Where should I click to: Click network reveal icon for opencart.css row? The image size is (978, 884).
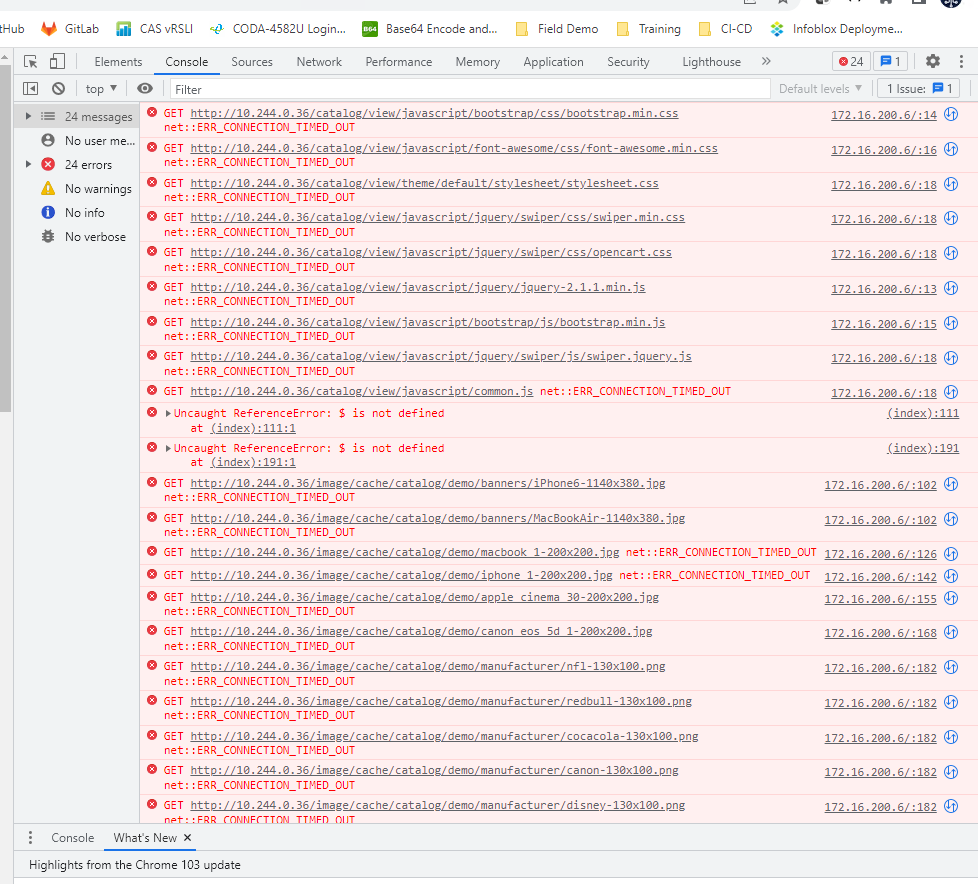click(x=951, y=253)
